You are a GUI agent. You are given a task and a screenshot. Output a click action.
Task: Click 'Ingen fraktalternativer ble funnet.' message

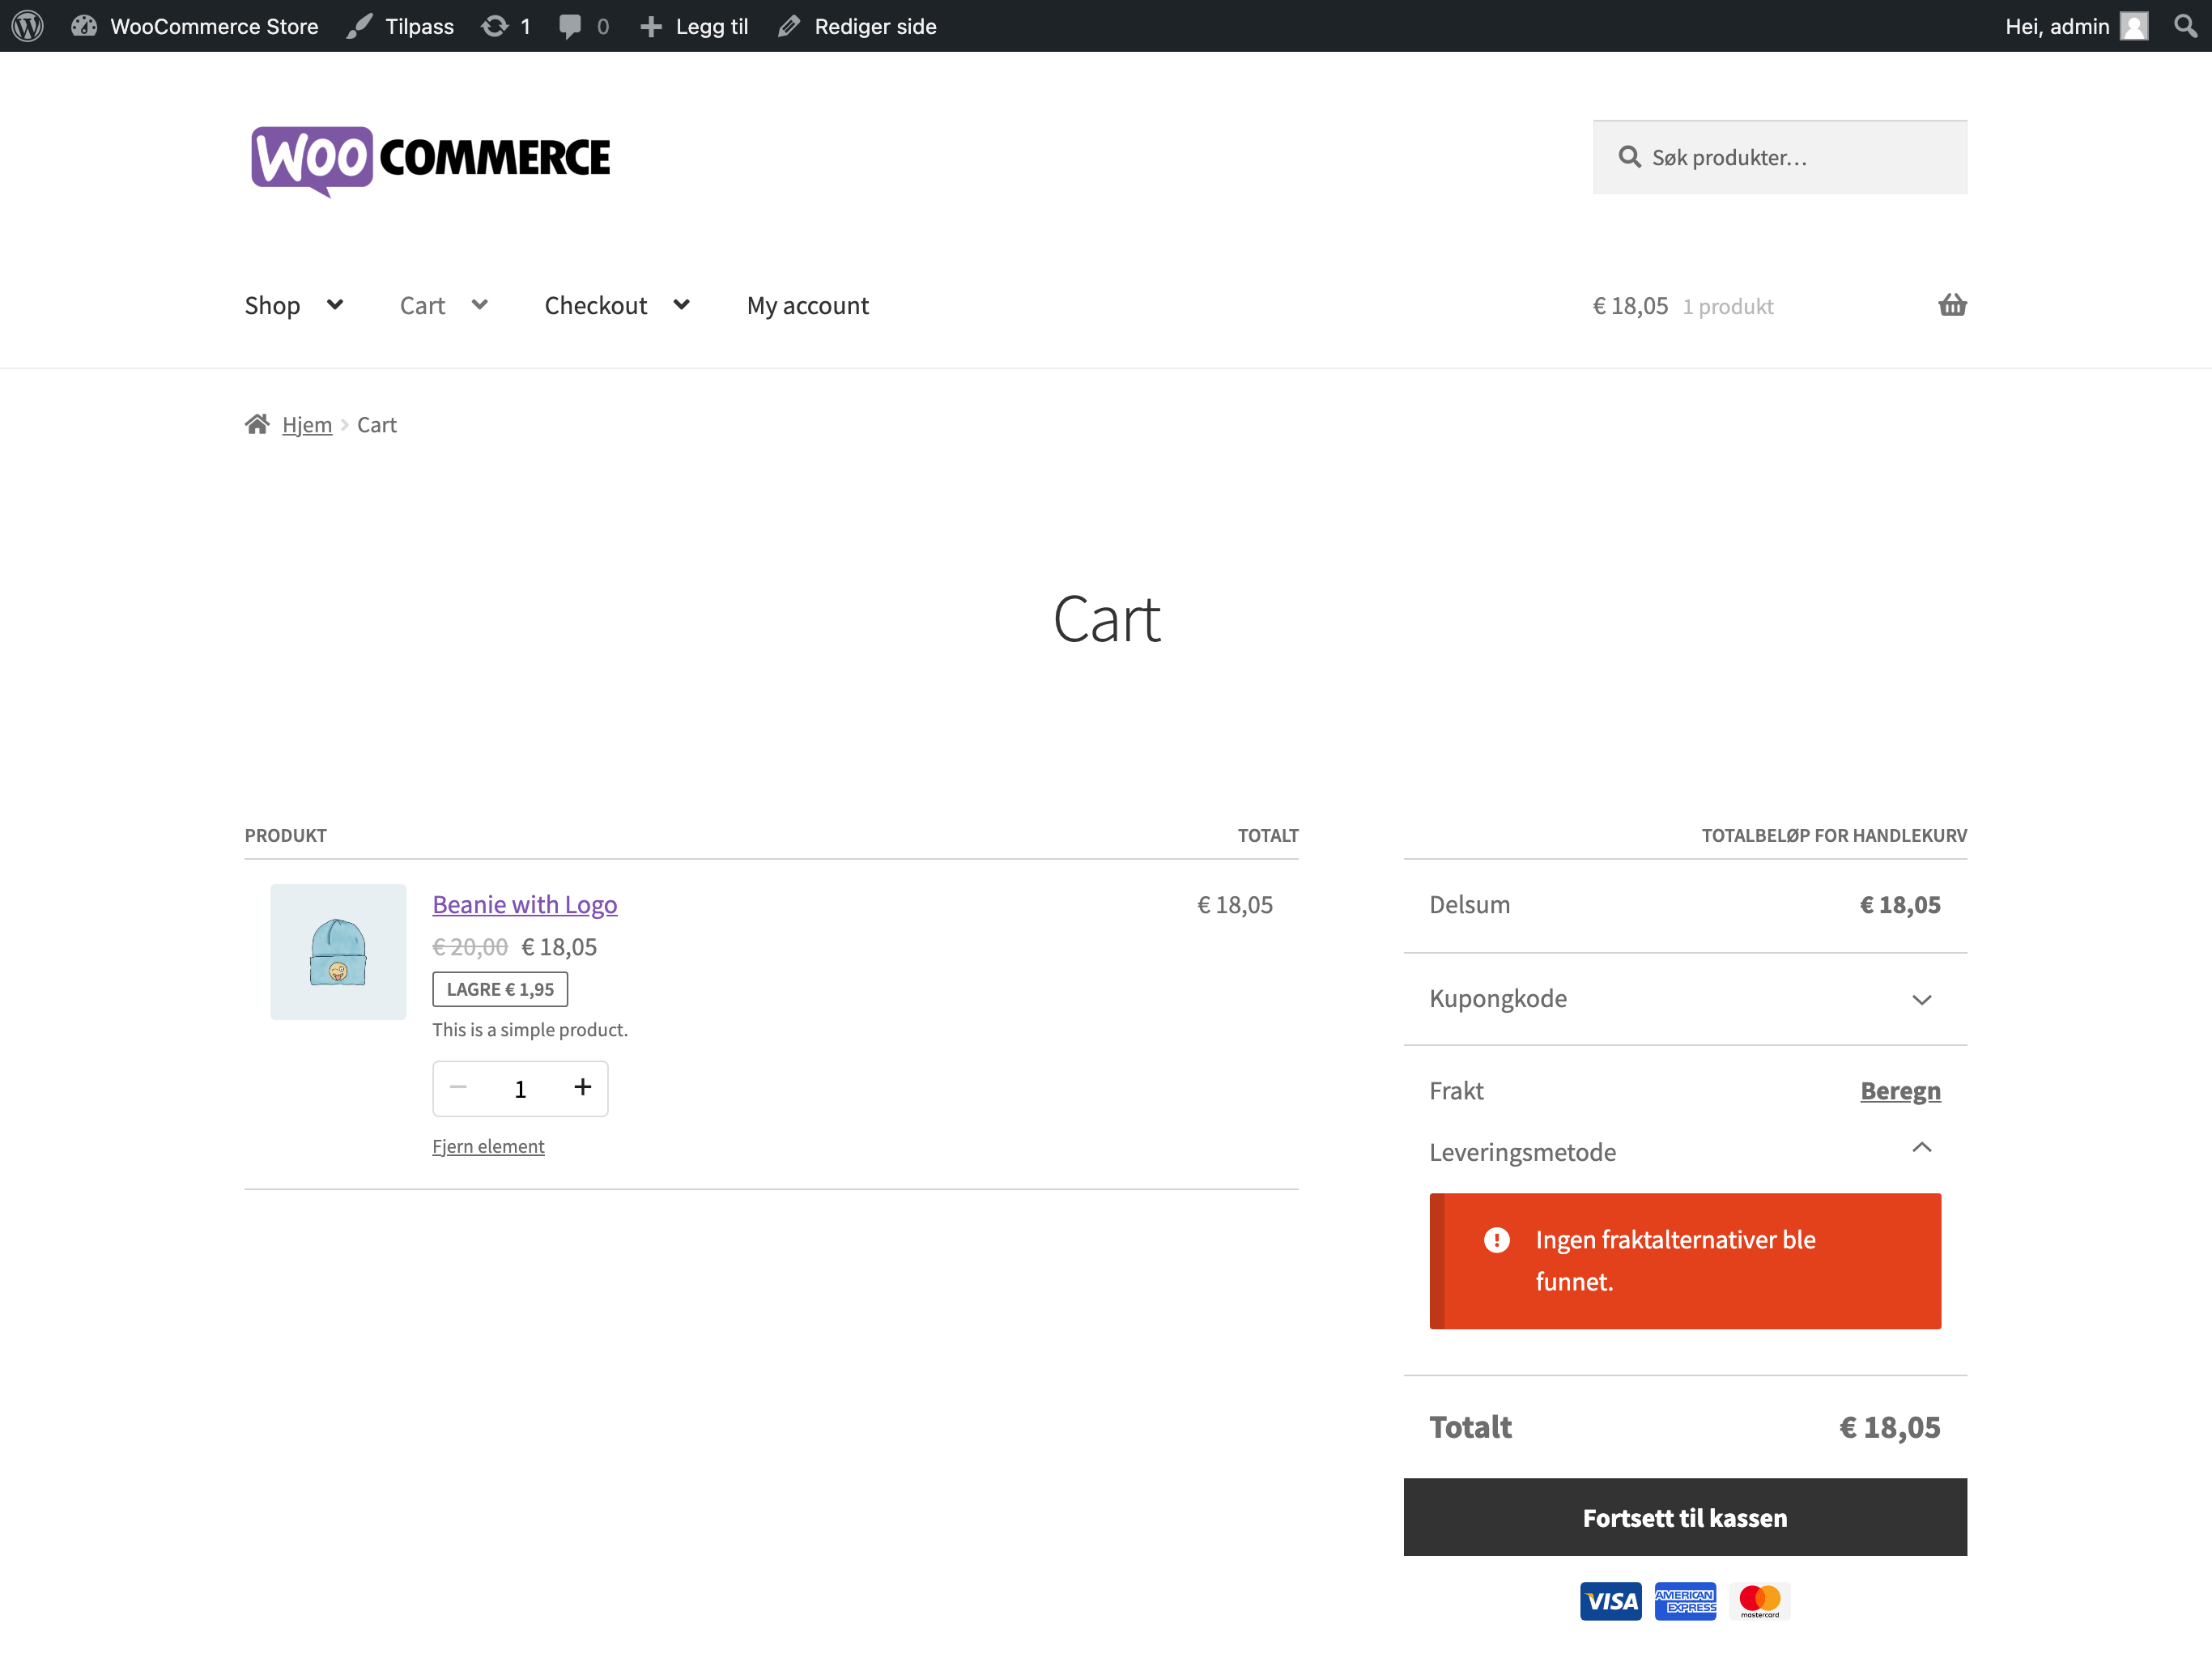point(1676,1261)
